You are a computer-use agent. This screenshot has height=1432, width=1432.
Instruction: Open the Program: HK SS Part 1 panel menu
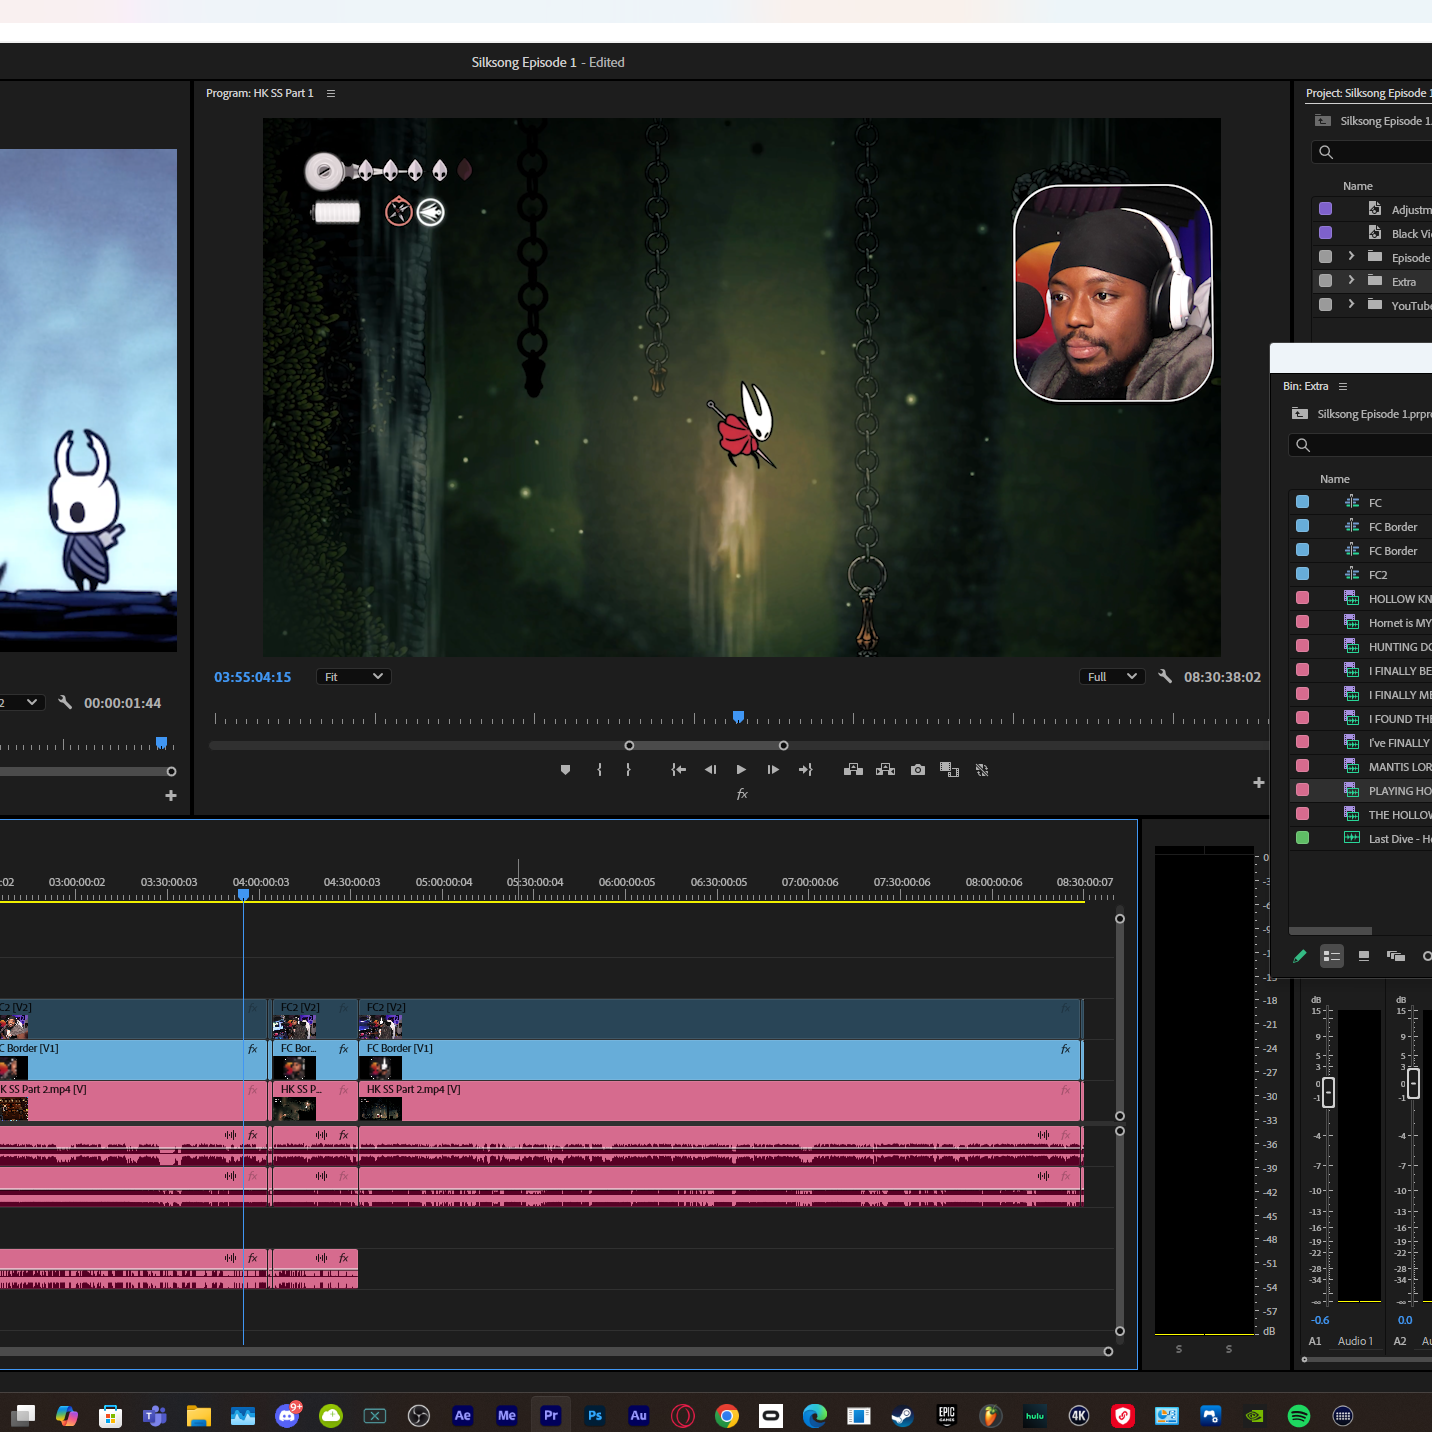point(331,93)
